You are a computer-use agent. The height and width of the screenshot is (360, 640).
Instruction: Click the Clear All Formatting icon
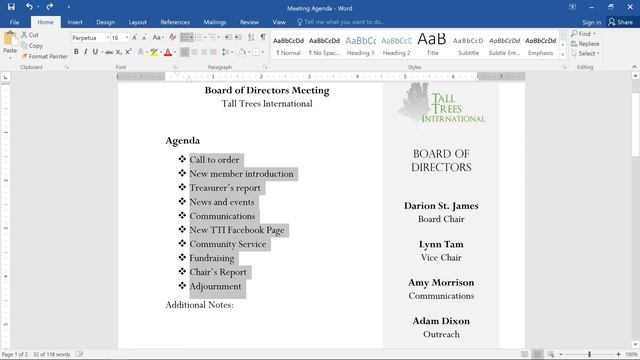coord(173,38)
